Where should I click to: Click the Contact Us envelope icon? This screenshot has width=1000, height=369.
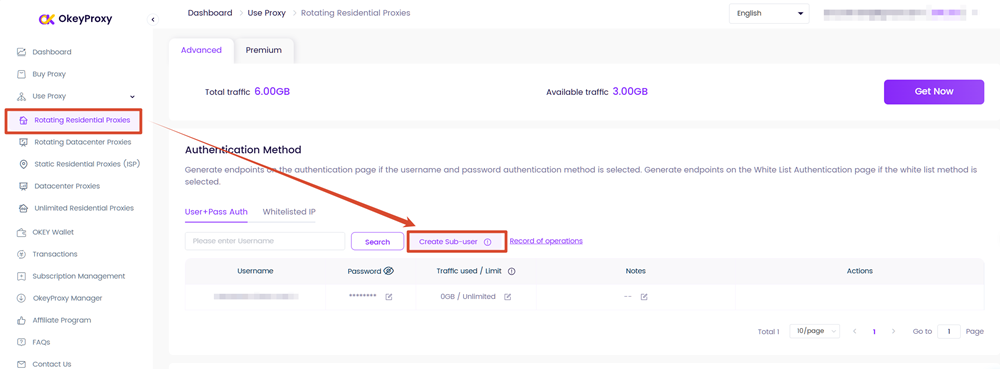(22, 365)
